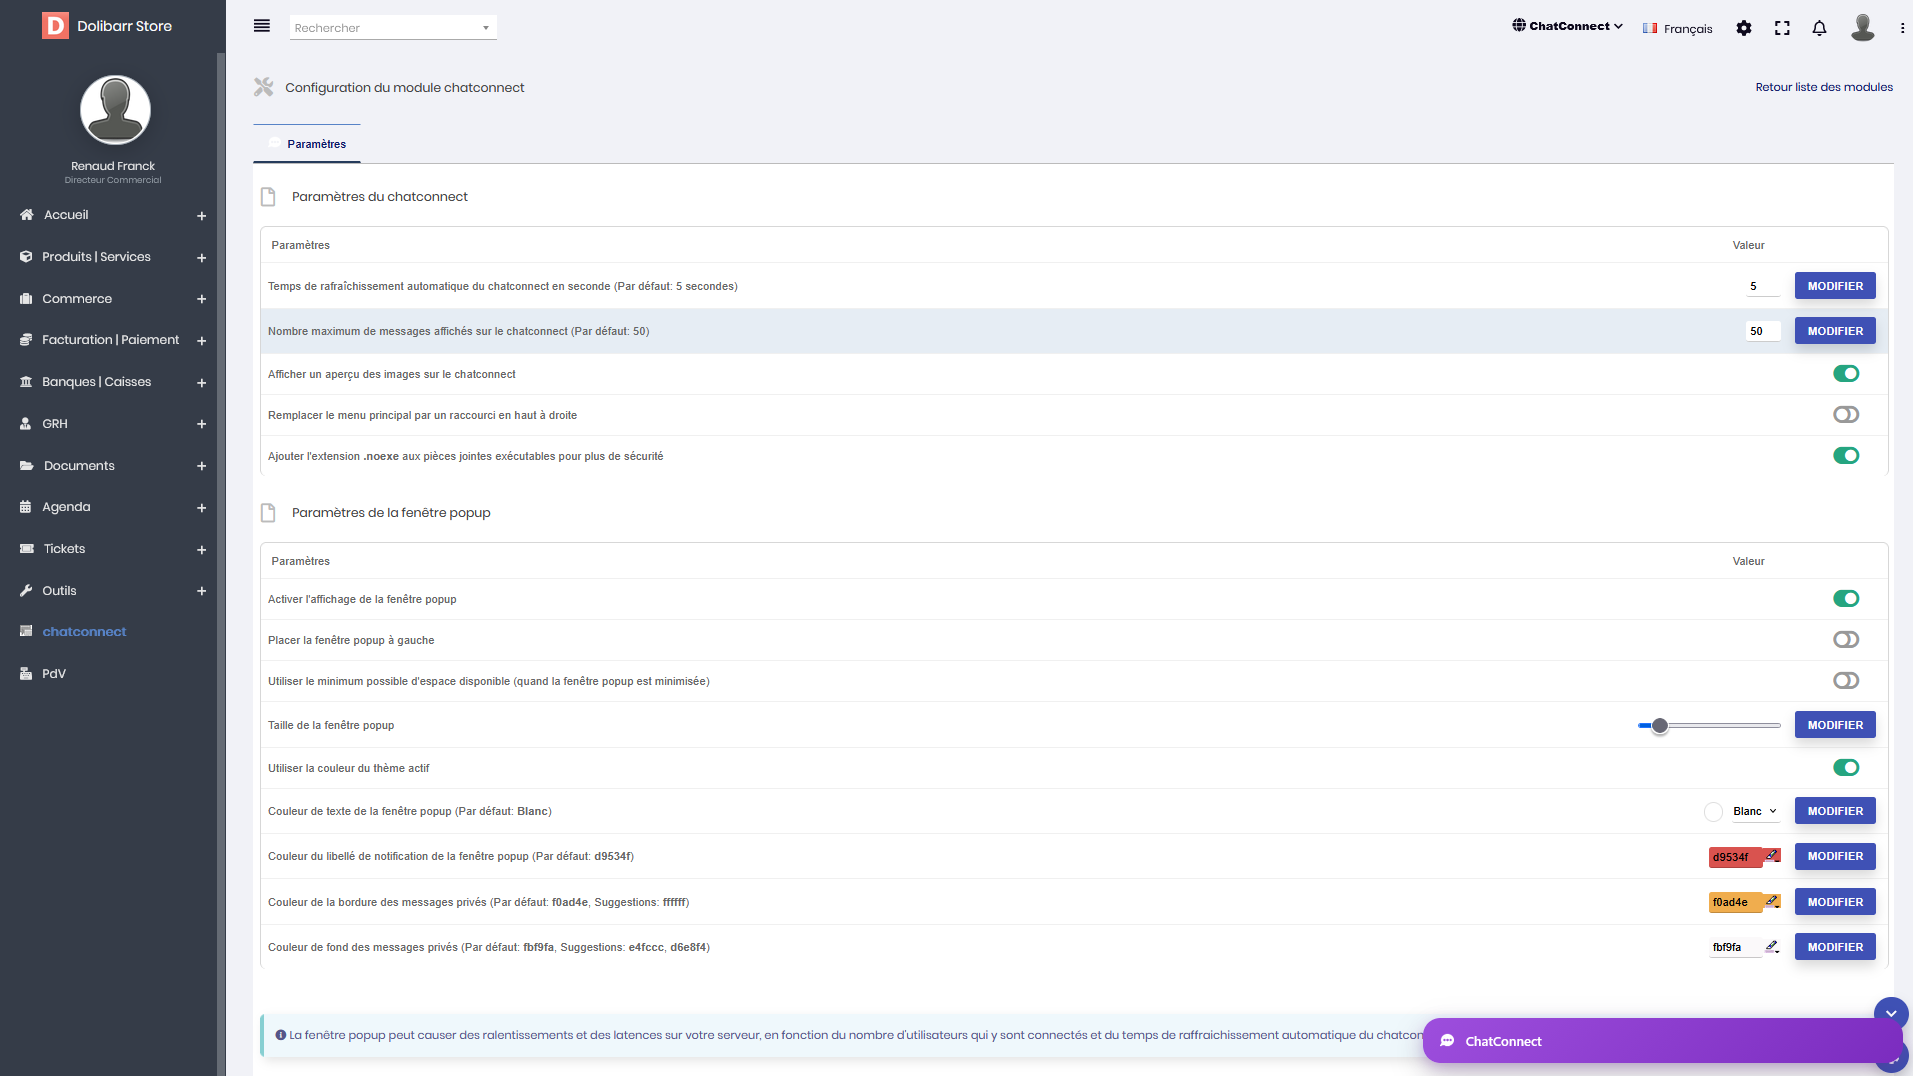
Task: Click the orange f0ad4e color field
Action: (x=1735, y=902)
